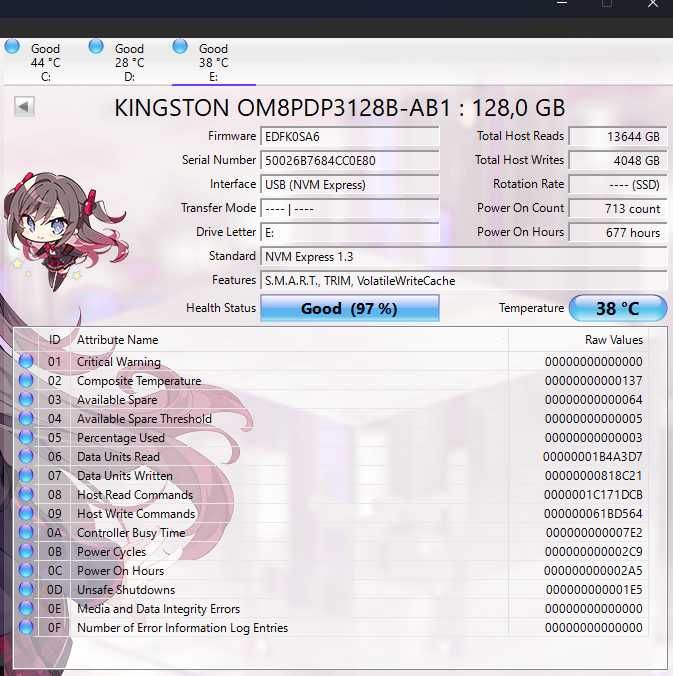673x676 pixels.
Task: Click the status orb for Unsafe Shutdowns
Action: pyautogui.click(x=26, y=589)
